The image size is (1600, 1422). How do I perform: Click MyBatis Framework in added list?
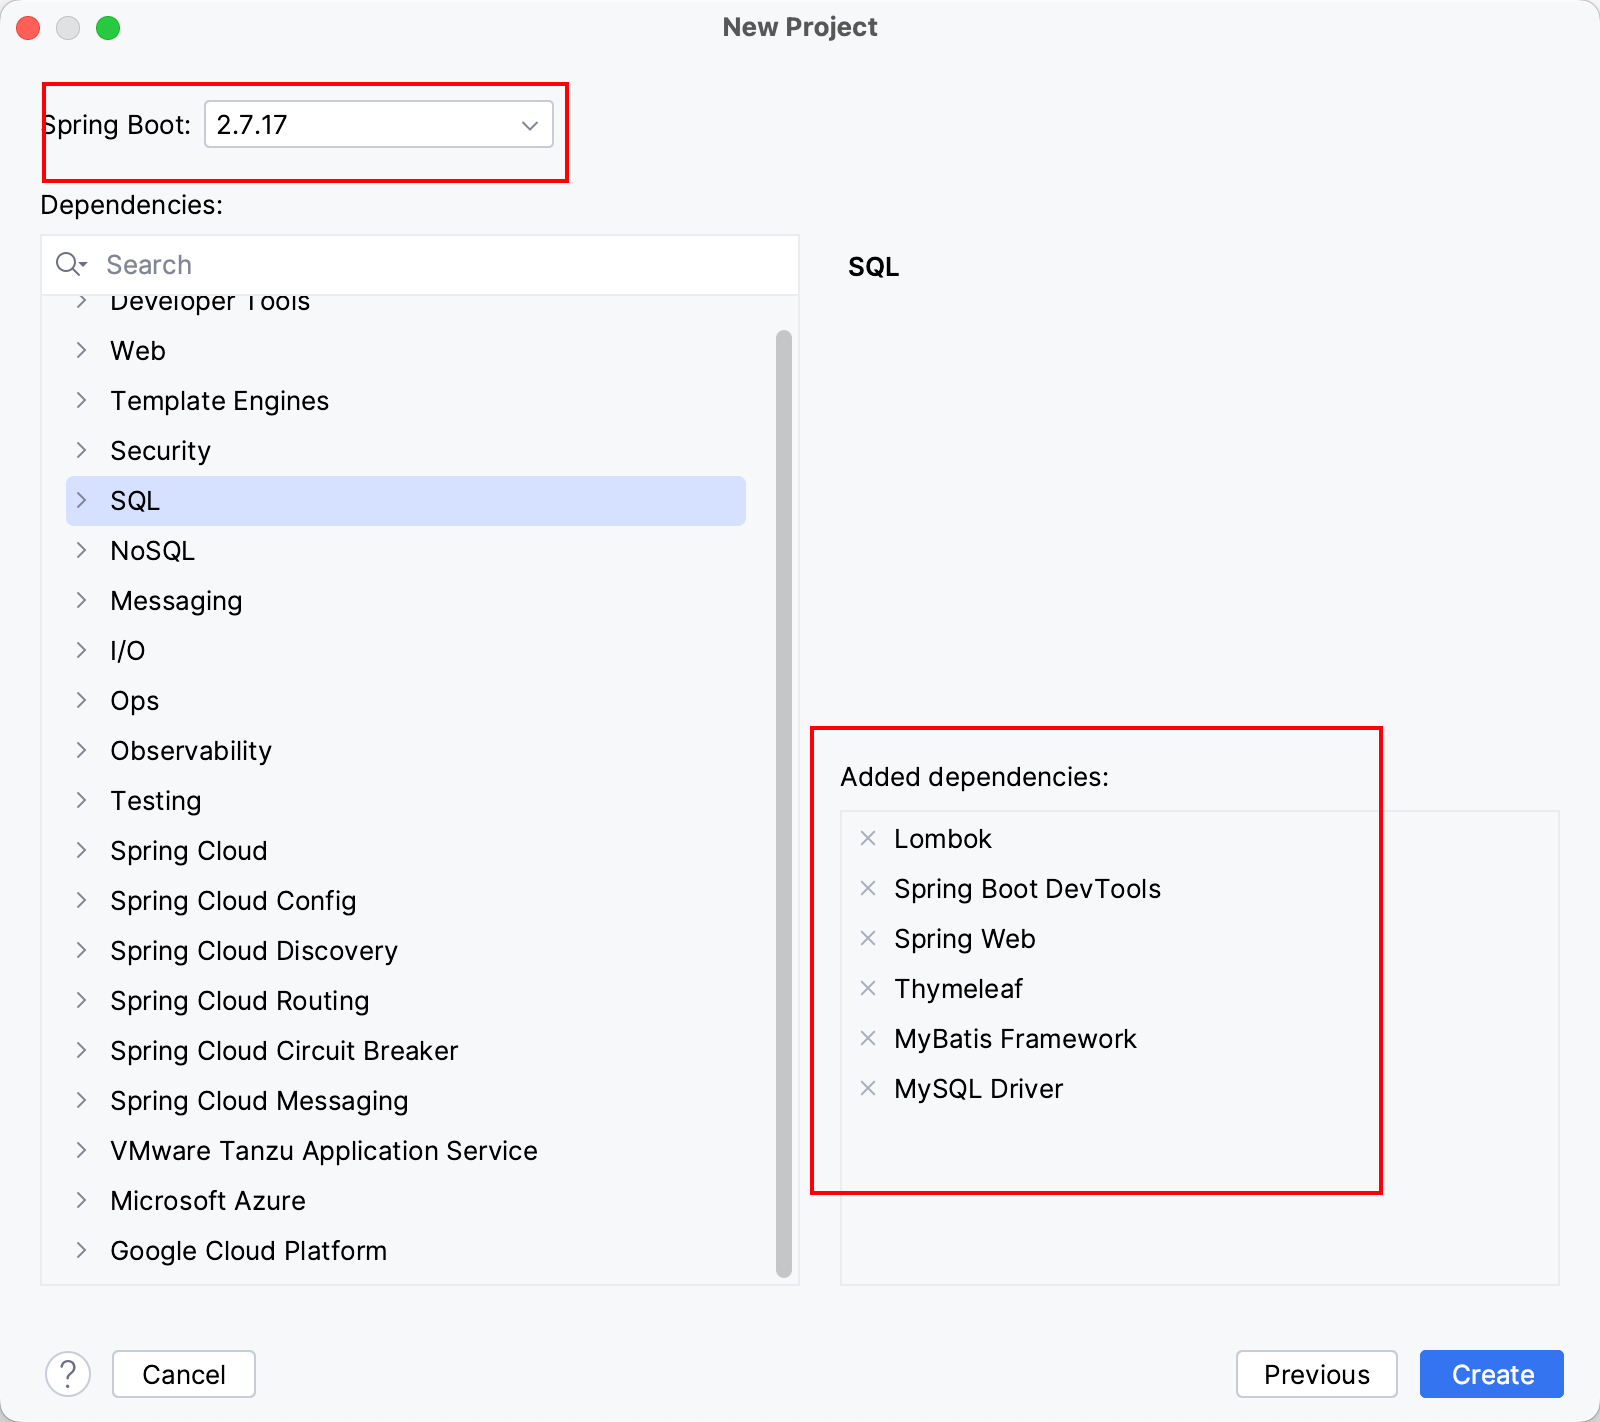point(1015,1038)
